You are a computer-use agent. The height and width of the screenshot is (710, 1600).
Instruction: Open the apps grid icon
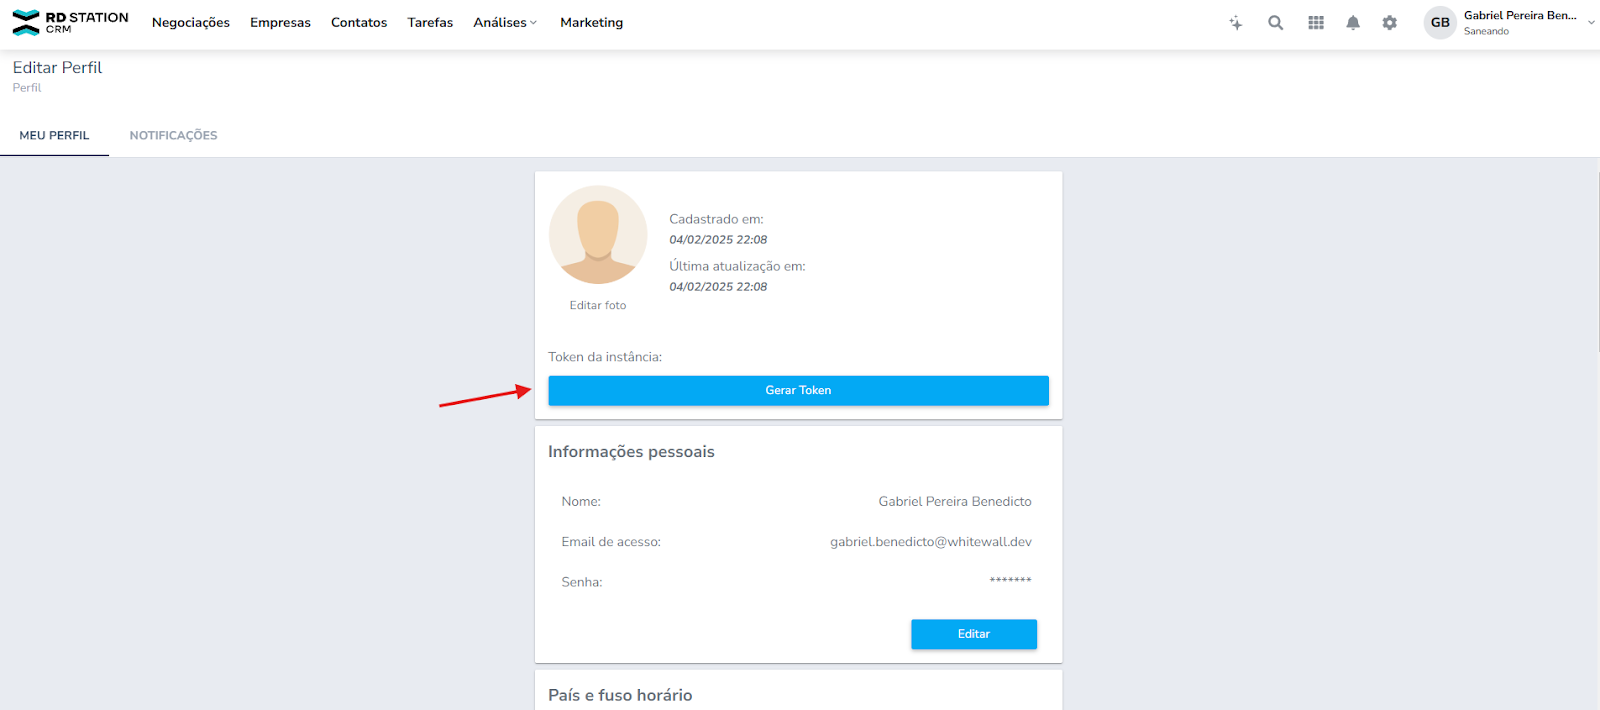1316,23
